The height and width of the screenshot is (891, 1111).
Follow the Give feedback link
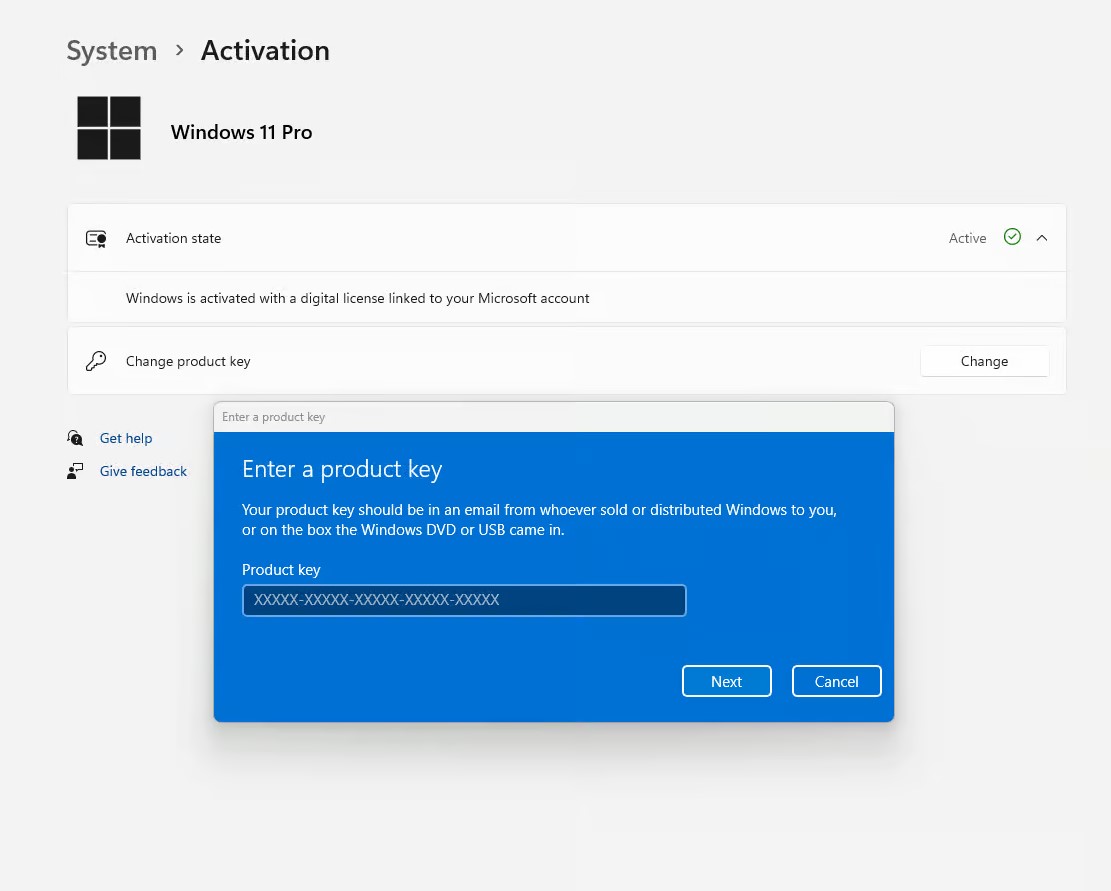[143, 471]
